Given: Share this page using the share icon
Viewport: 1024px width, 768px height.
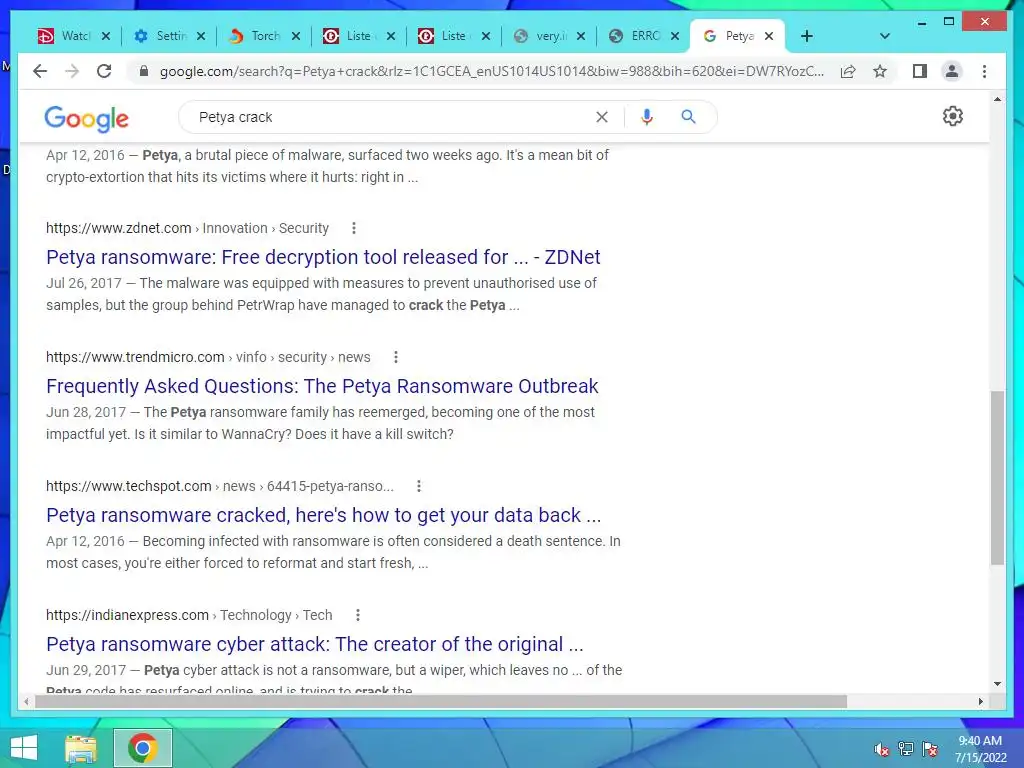Looking at the screenshot, I should (848, 71).
